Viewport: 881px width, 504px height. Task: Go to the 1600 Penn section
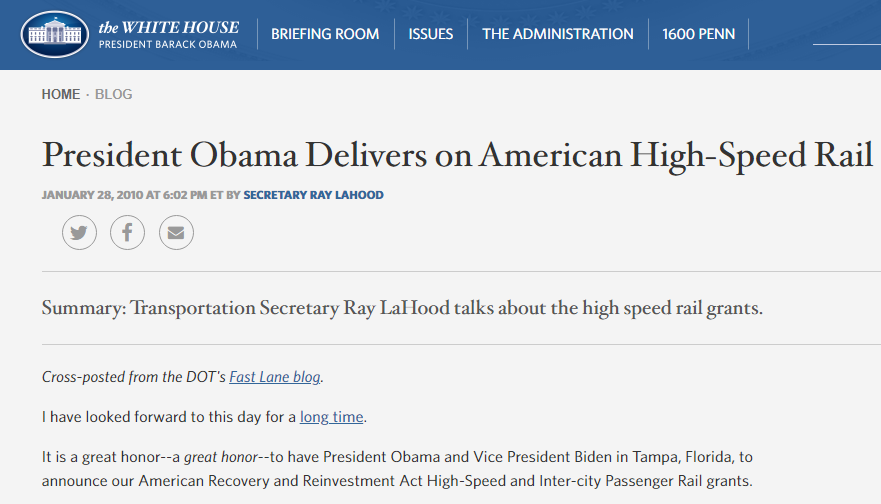[698, 34]
